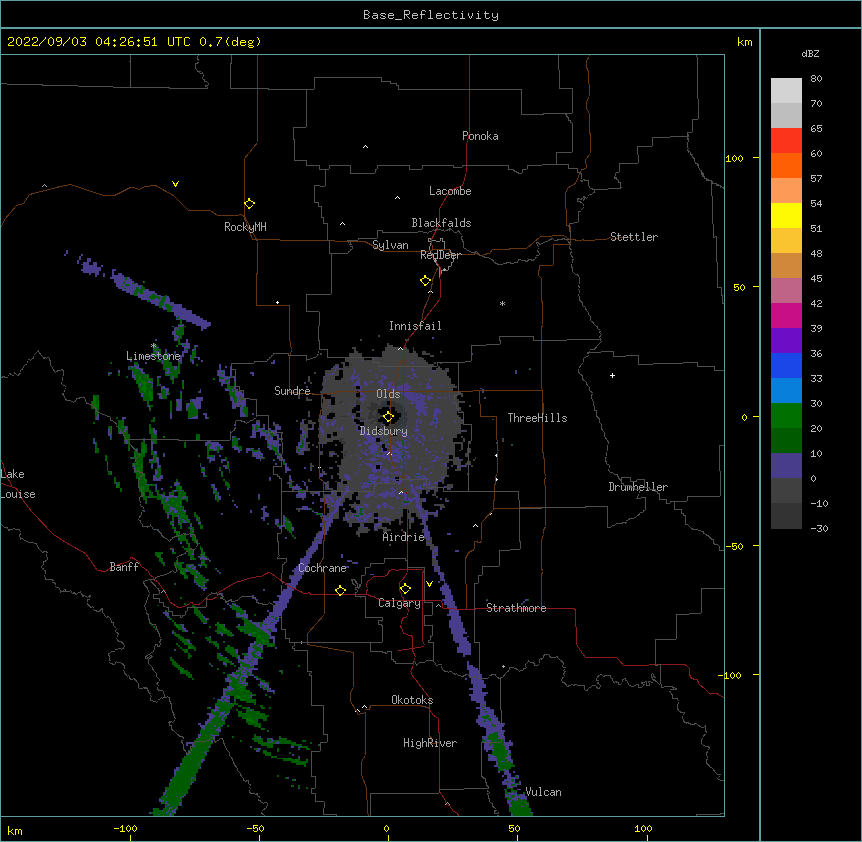Click the Lacombe city label

450,191
